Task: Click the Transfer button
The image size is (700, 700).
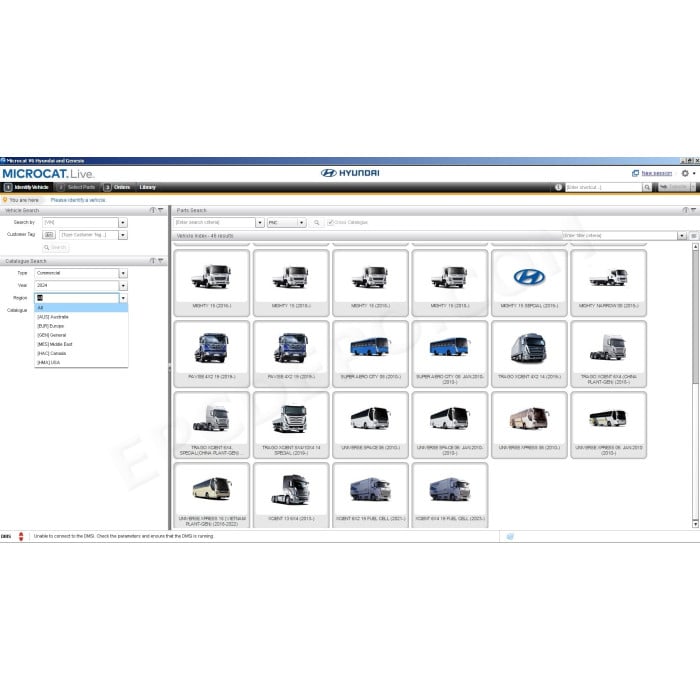Action: 674,188
